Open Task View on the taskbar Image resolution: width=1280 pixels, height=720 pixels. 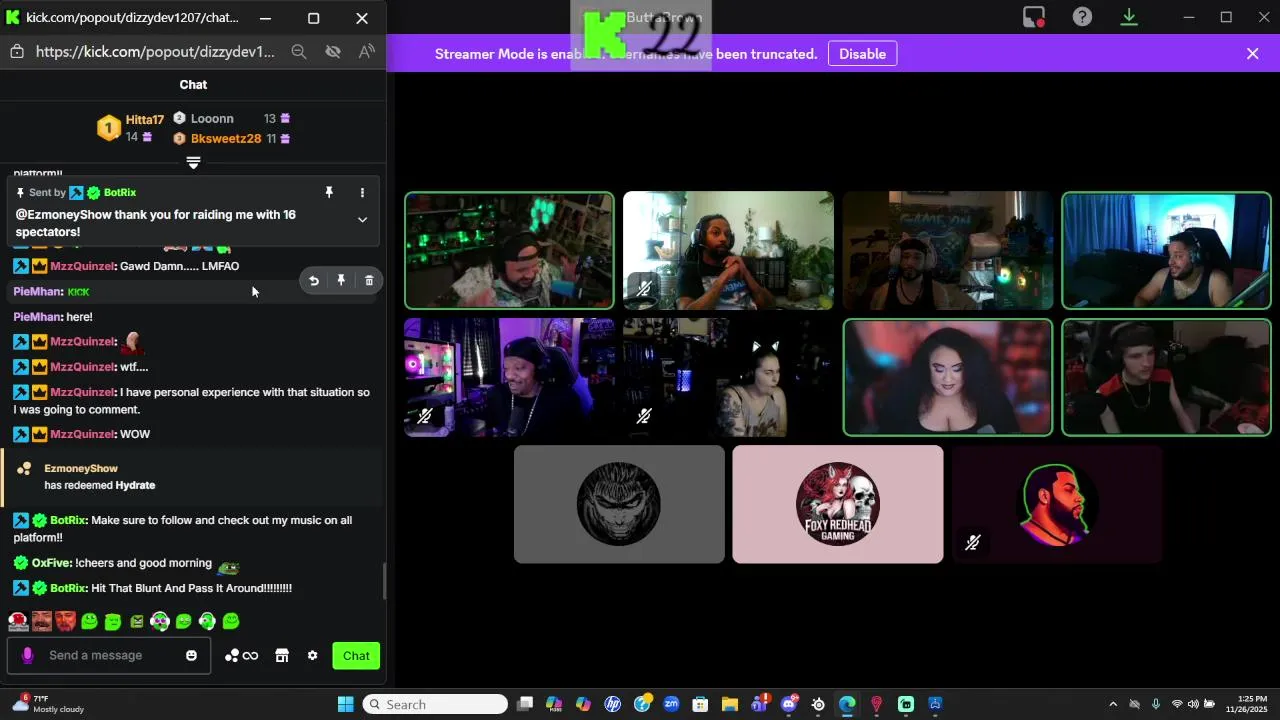tap(525, 704)
